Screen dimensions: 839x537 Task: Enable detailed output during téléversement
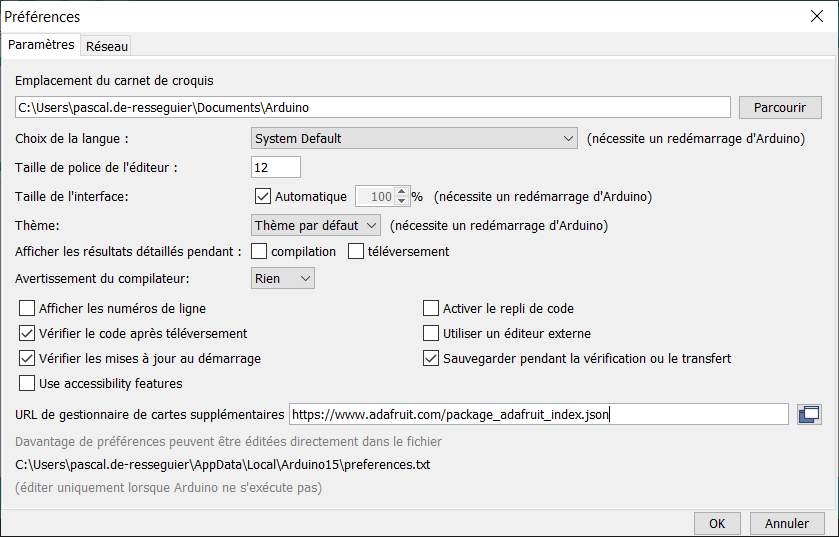(356, 251)
